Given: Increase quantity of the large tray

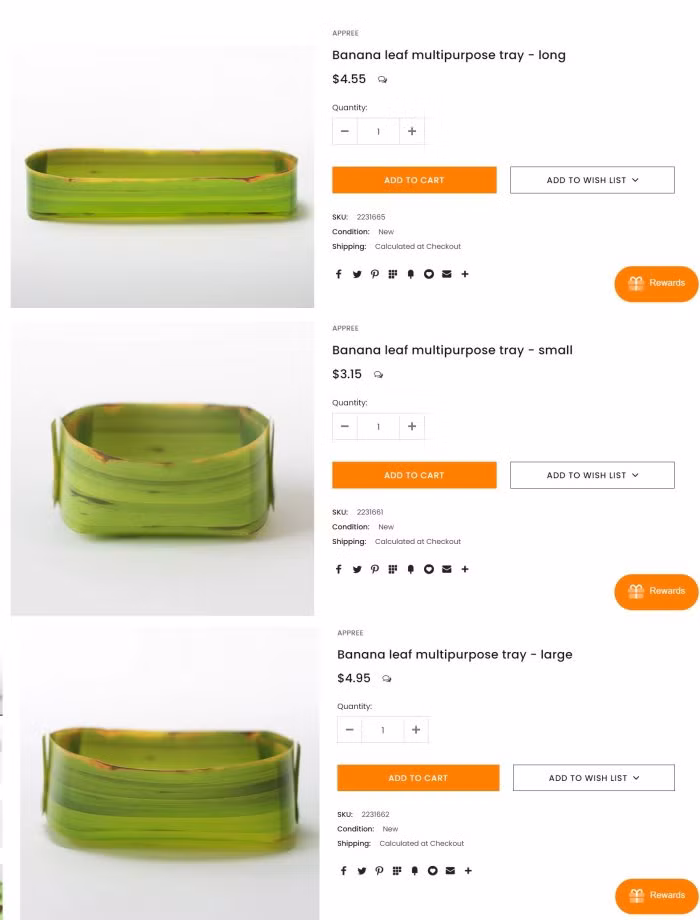Looking at the screenshot, I should coord(415,729).
